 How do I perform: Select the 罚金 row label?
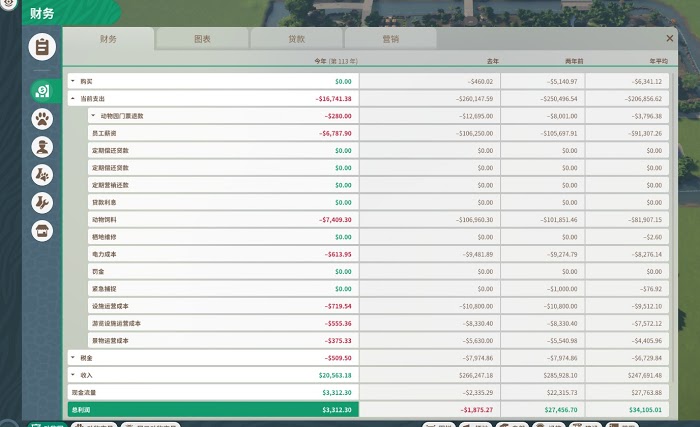tap(98, 272)
